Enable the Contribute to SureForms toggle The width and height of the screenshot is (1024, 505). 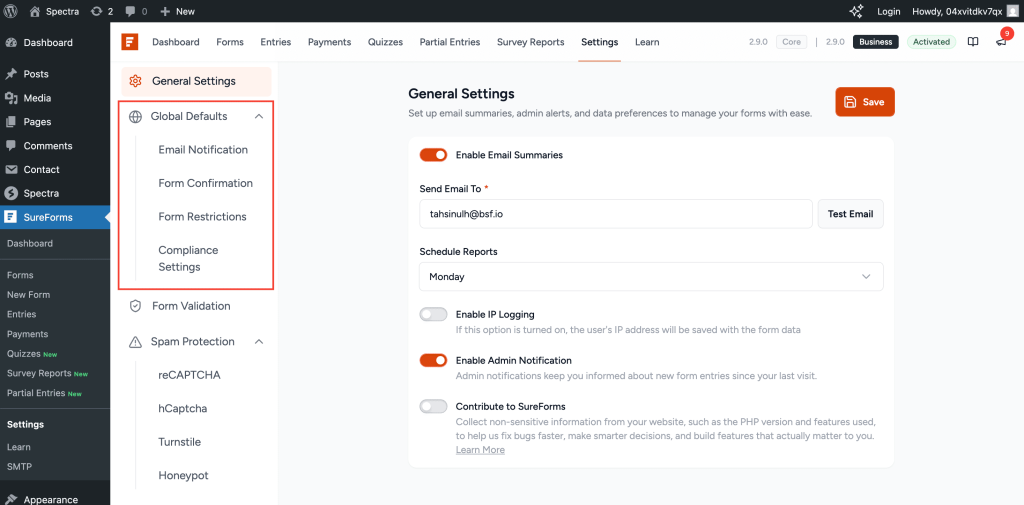pyautogui.click(x=433, y=406)
